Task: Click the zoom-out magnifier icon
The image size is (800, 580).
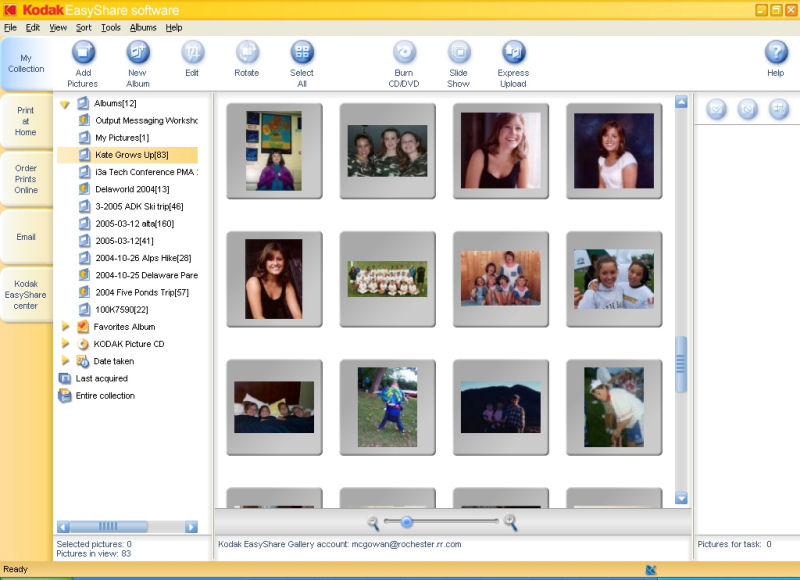Action: pyautogui.click(x=374, y=522)
